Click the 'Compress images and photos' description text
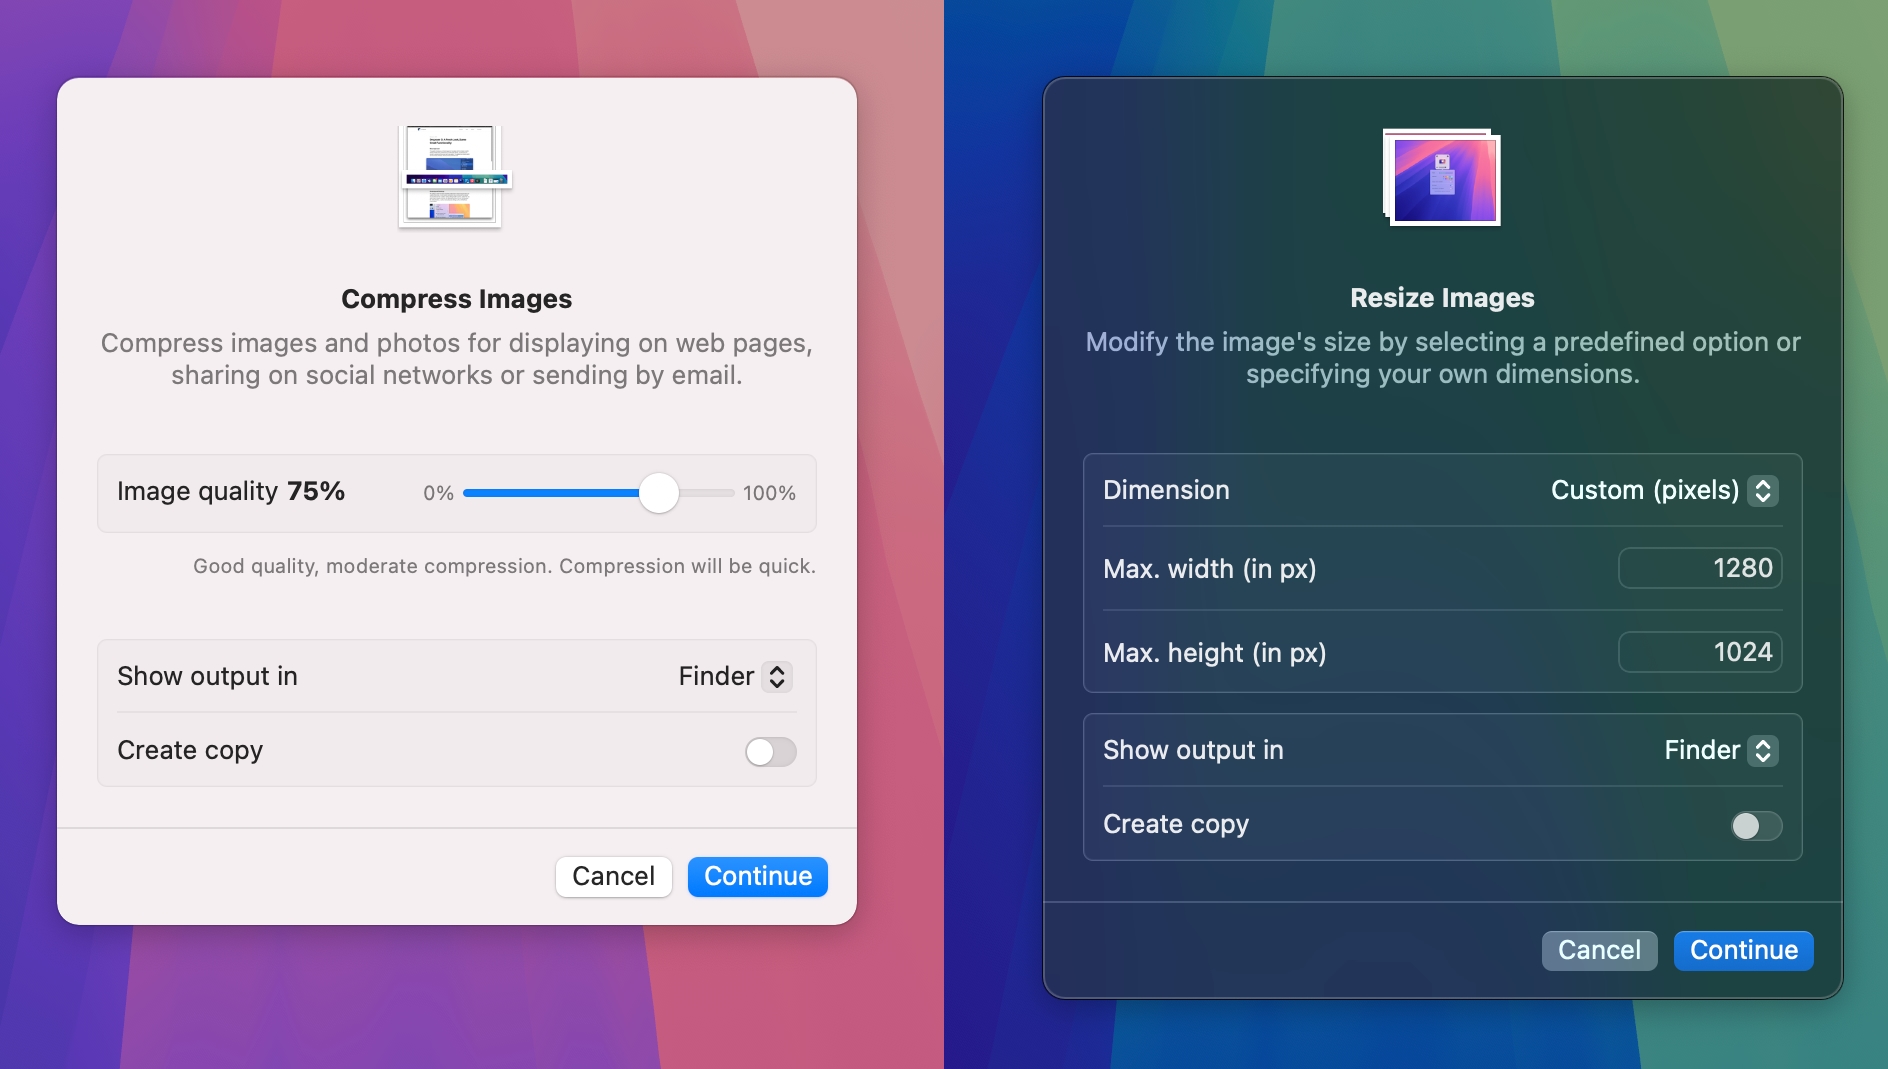This screenshot has width=1888, height=1069. point(457,359)
